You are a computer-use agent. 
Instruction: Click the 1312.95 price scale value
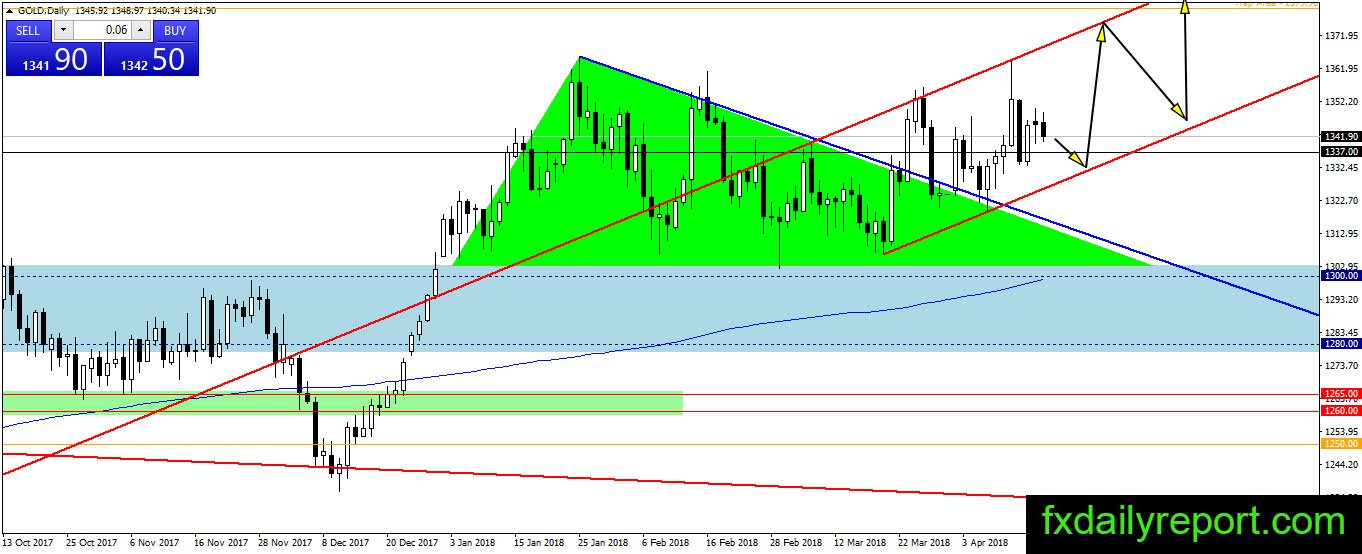(1340, 234)
